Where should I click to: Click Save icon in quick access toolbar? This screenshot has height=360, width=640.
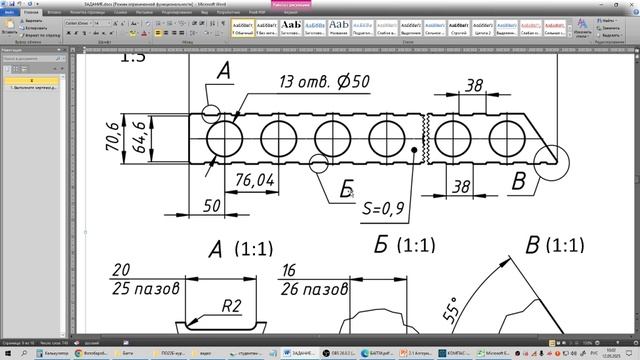point(12,4)
